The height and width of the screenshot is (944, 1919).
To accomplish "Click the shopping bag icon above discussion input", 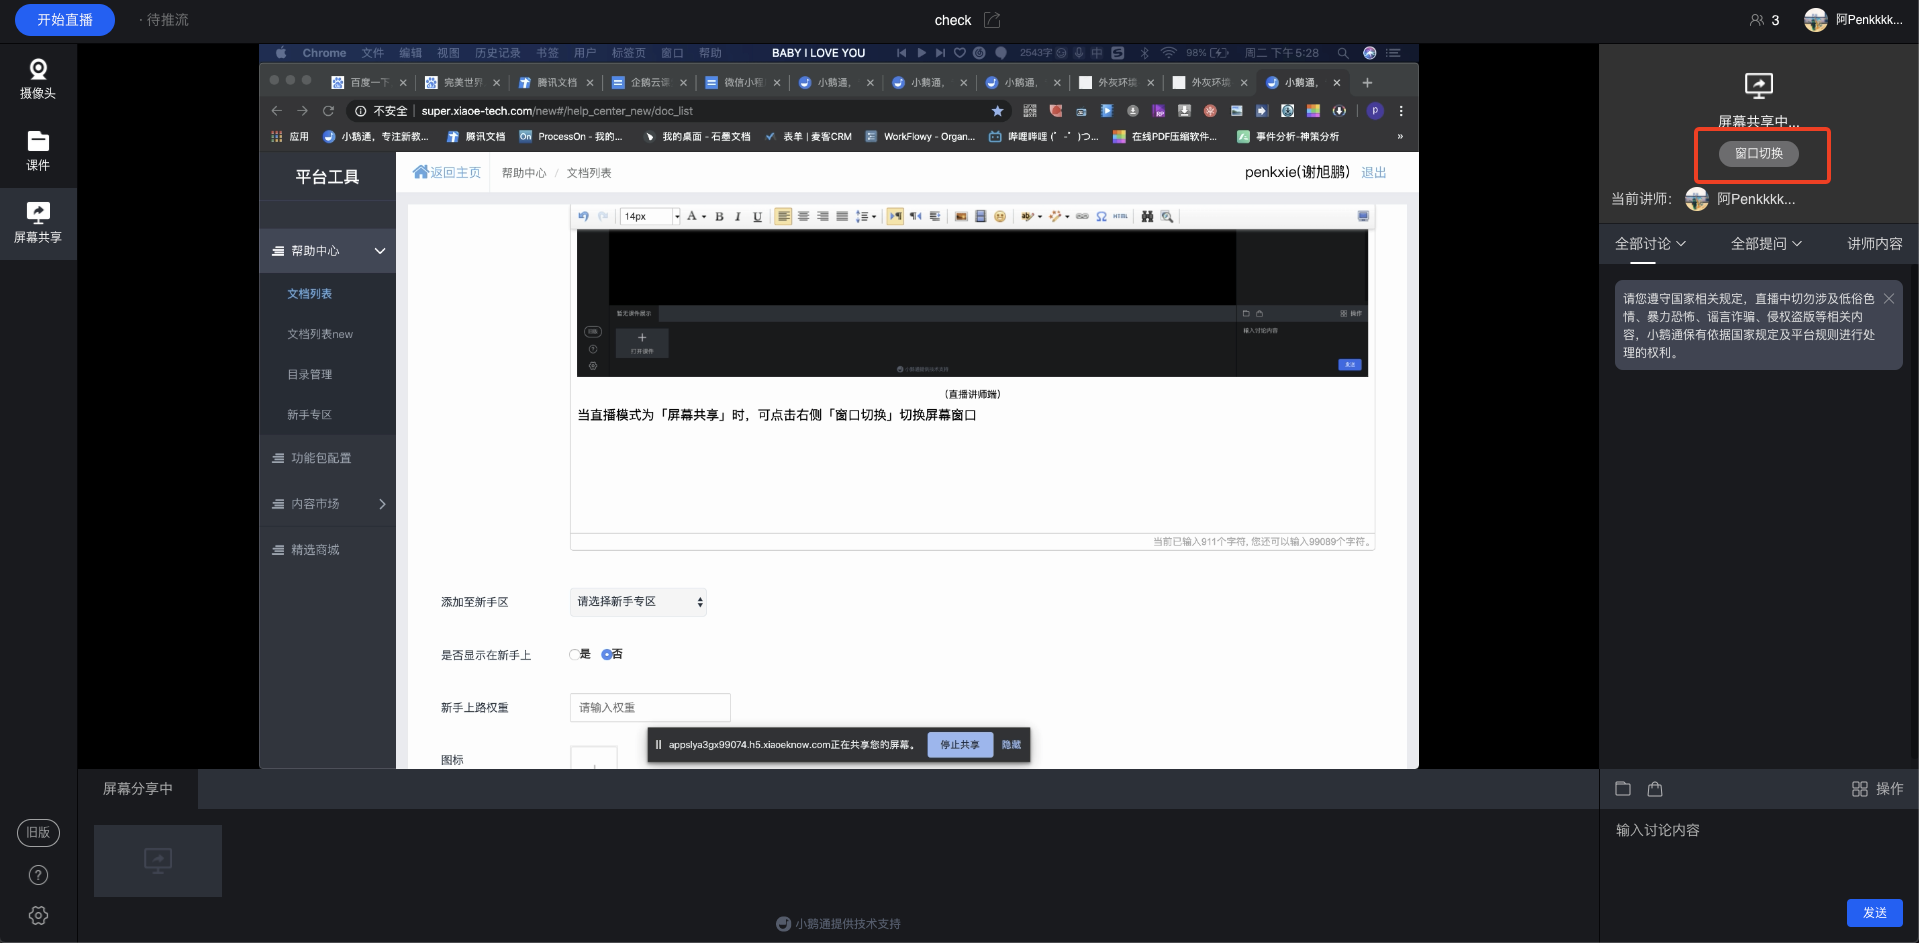I will 1655,789.
